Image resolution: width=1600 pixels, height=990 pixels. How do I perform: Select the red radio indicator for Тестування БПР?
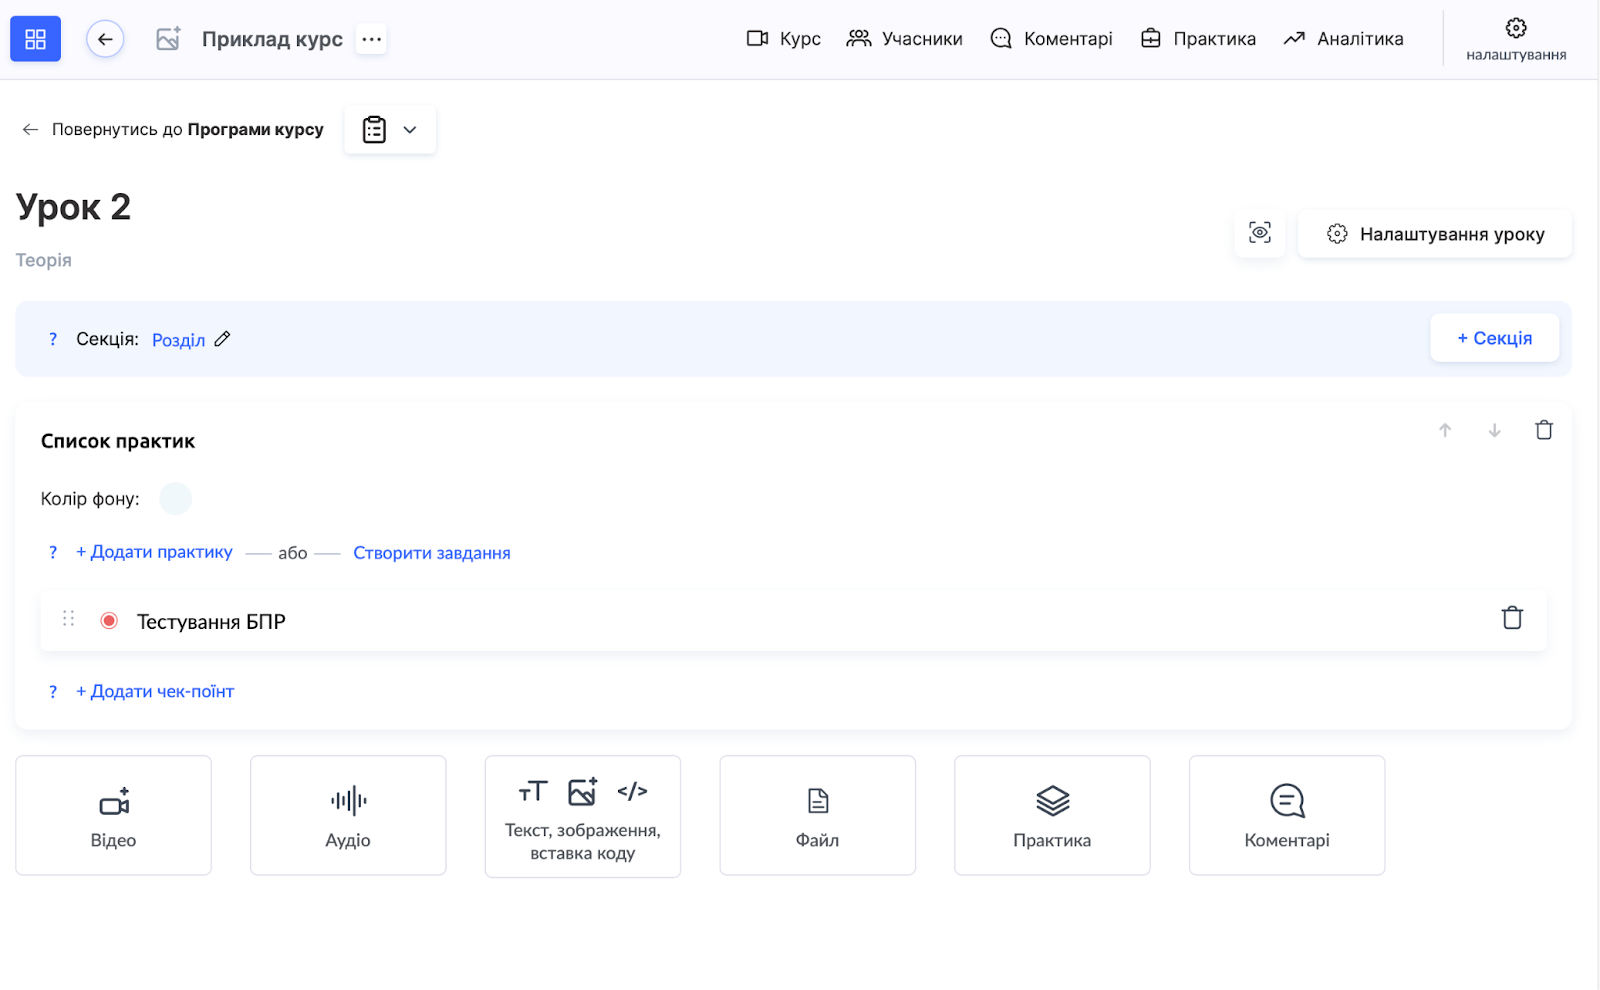[109, 621]
